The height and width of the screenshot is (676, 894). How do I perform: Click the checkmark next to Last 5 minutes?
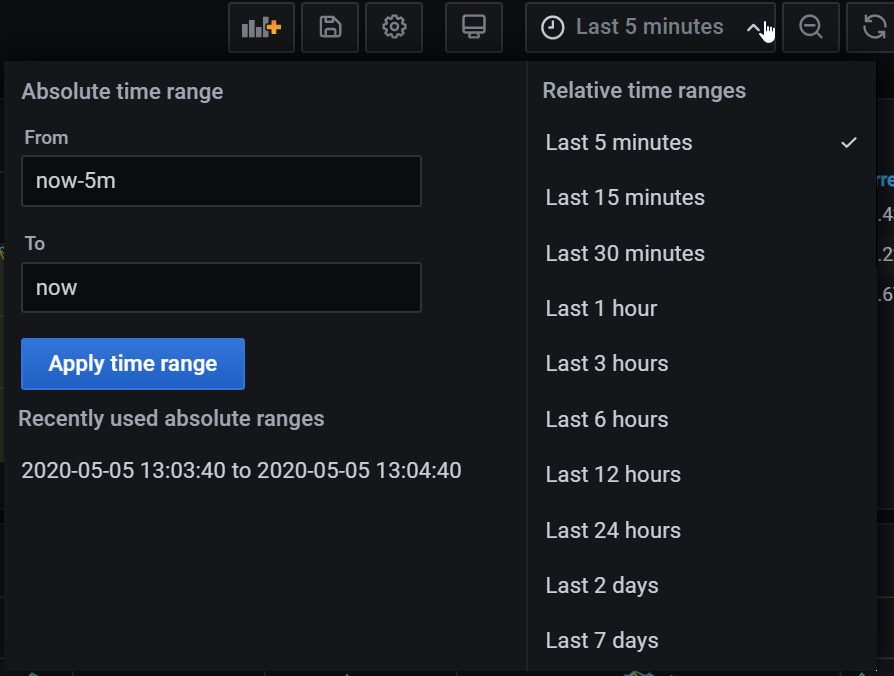[x=849, y=142]
